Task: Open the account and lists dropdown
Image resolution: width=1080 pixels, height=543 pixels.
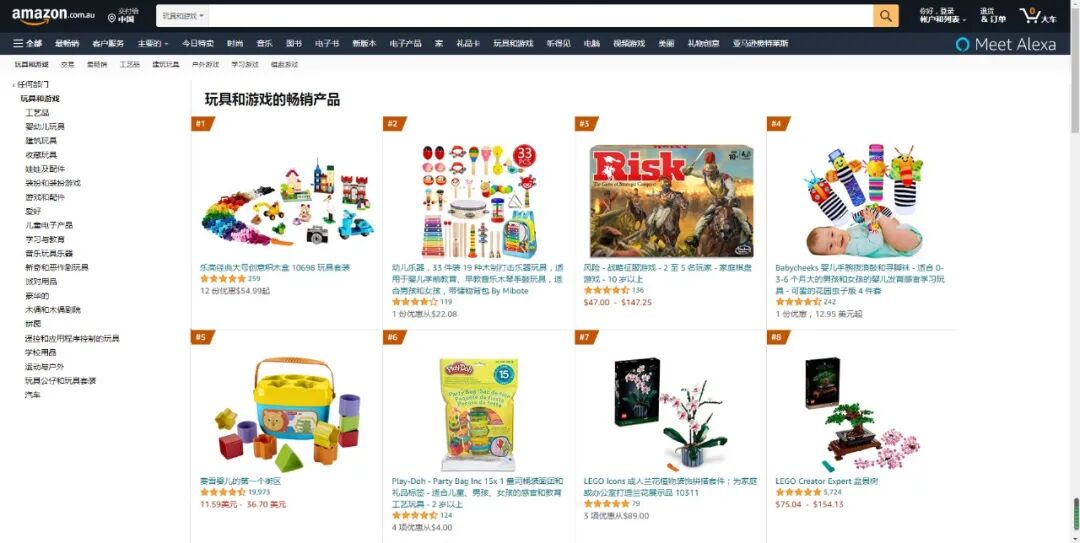Action: [942, 16]
